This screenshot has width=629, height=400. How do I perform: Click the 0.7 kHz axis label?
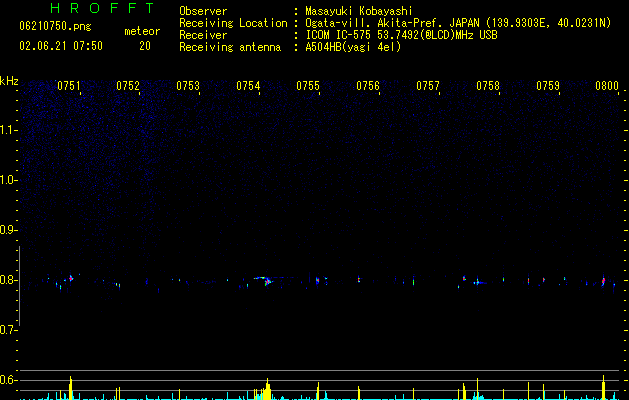[8, 330]
